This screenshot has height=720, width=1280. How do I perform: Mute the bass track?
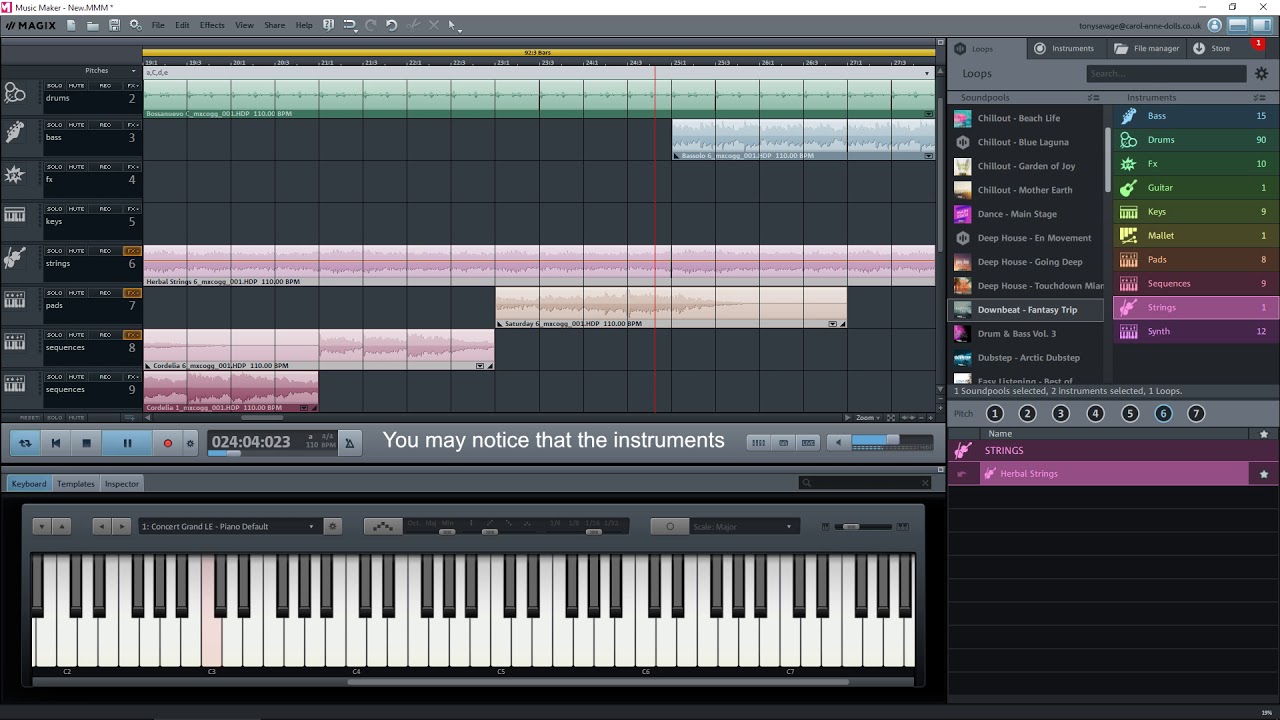(77, 125)
